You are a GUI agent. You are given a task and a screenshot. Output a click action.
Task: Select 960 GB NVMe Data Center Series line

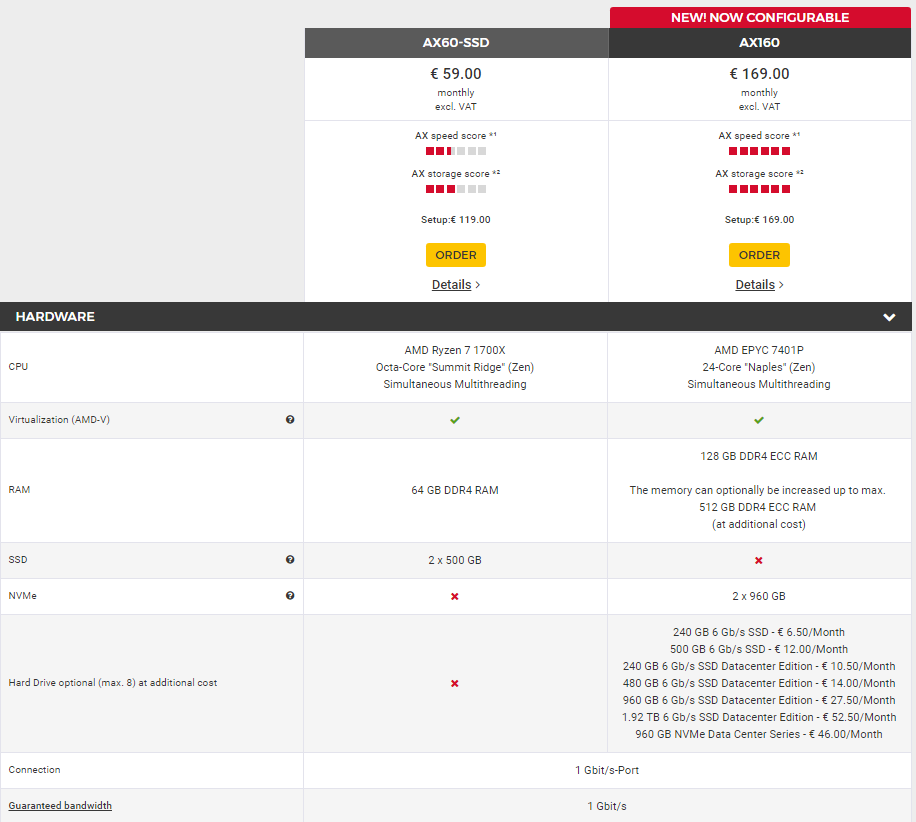[x=759, y=734]
